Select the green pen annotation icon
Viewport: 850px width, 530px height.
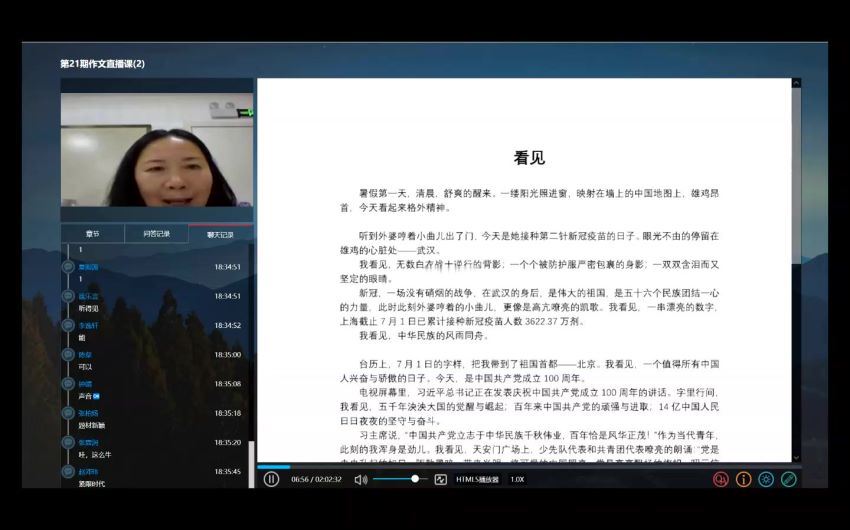788,480
